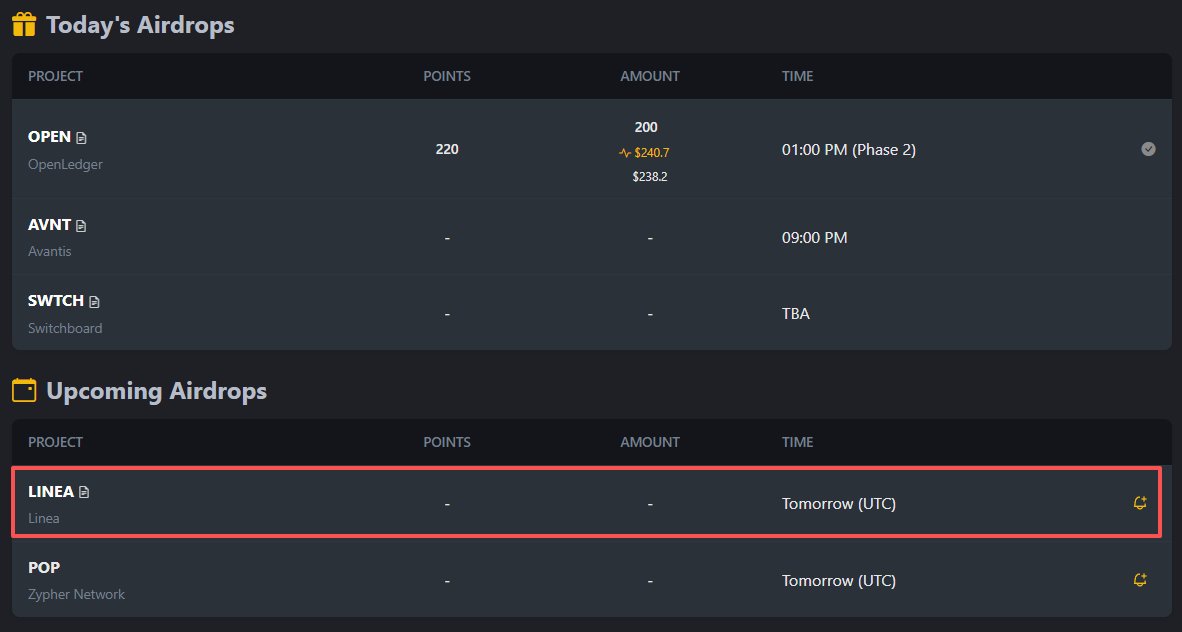Viewport: 1182px width, 632px height.
Task: Click TIME column header in Today's Airdrops
Action: coord(798,76)
